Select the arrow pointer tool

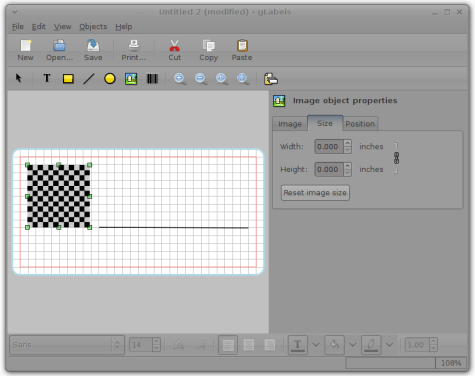point(18,78)
